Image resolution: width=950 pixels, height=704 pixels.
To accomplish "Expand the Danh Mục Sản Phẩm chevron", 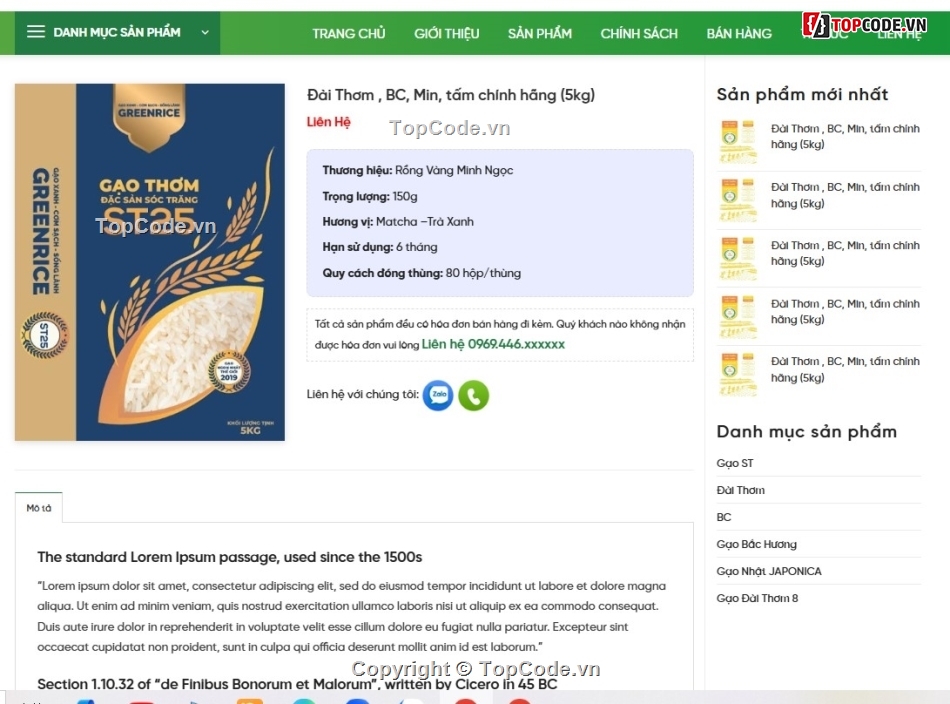I will coord(205,33).
